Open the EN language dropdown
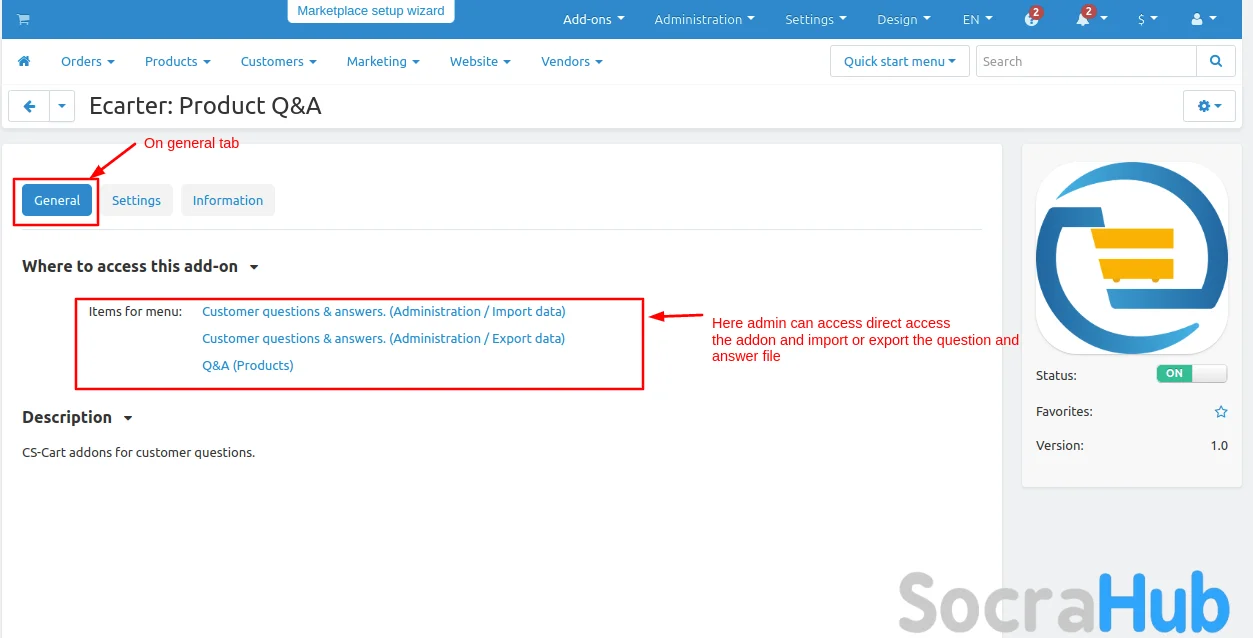The image size is (1253, 638). click(x=977, y=19)
